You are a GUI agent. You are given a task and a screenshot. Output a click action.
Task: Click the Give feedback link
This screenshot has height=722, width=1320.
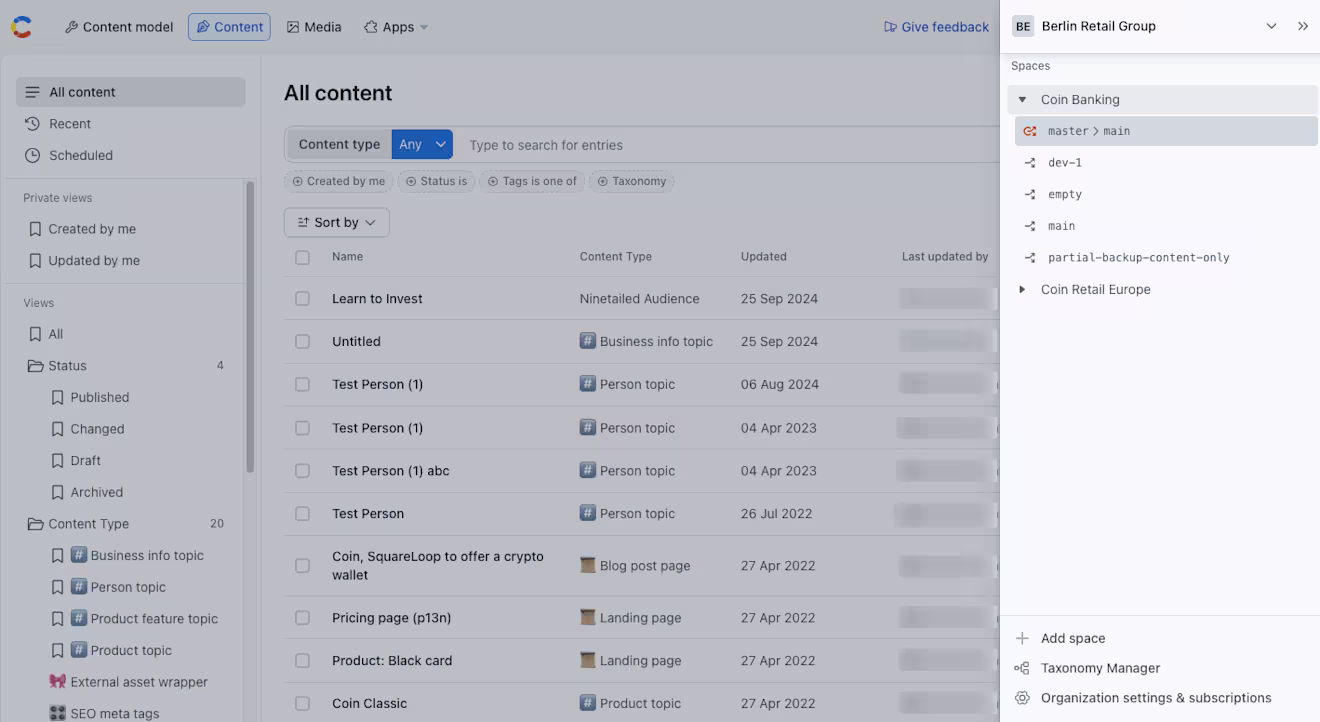tap(936, 27)
